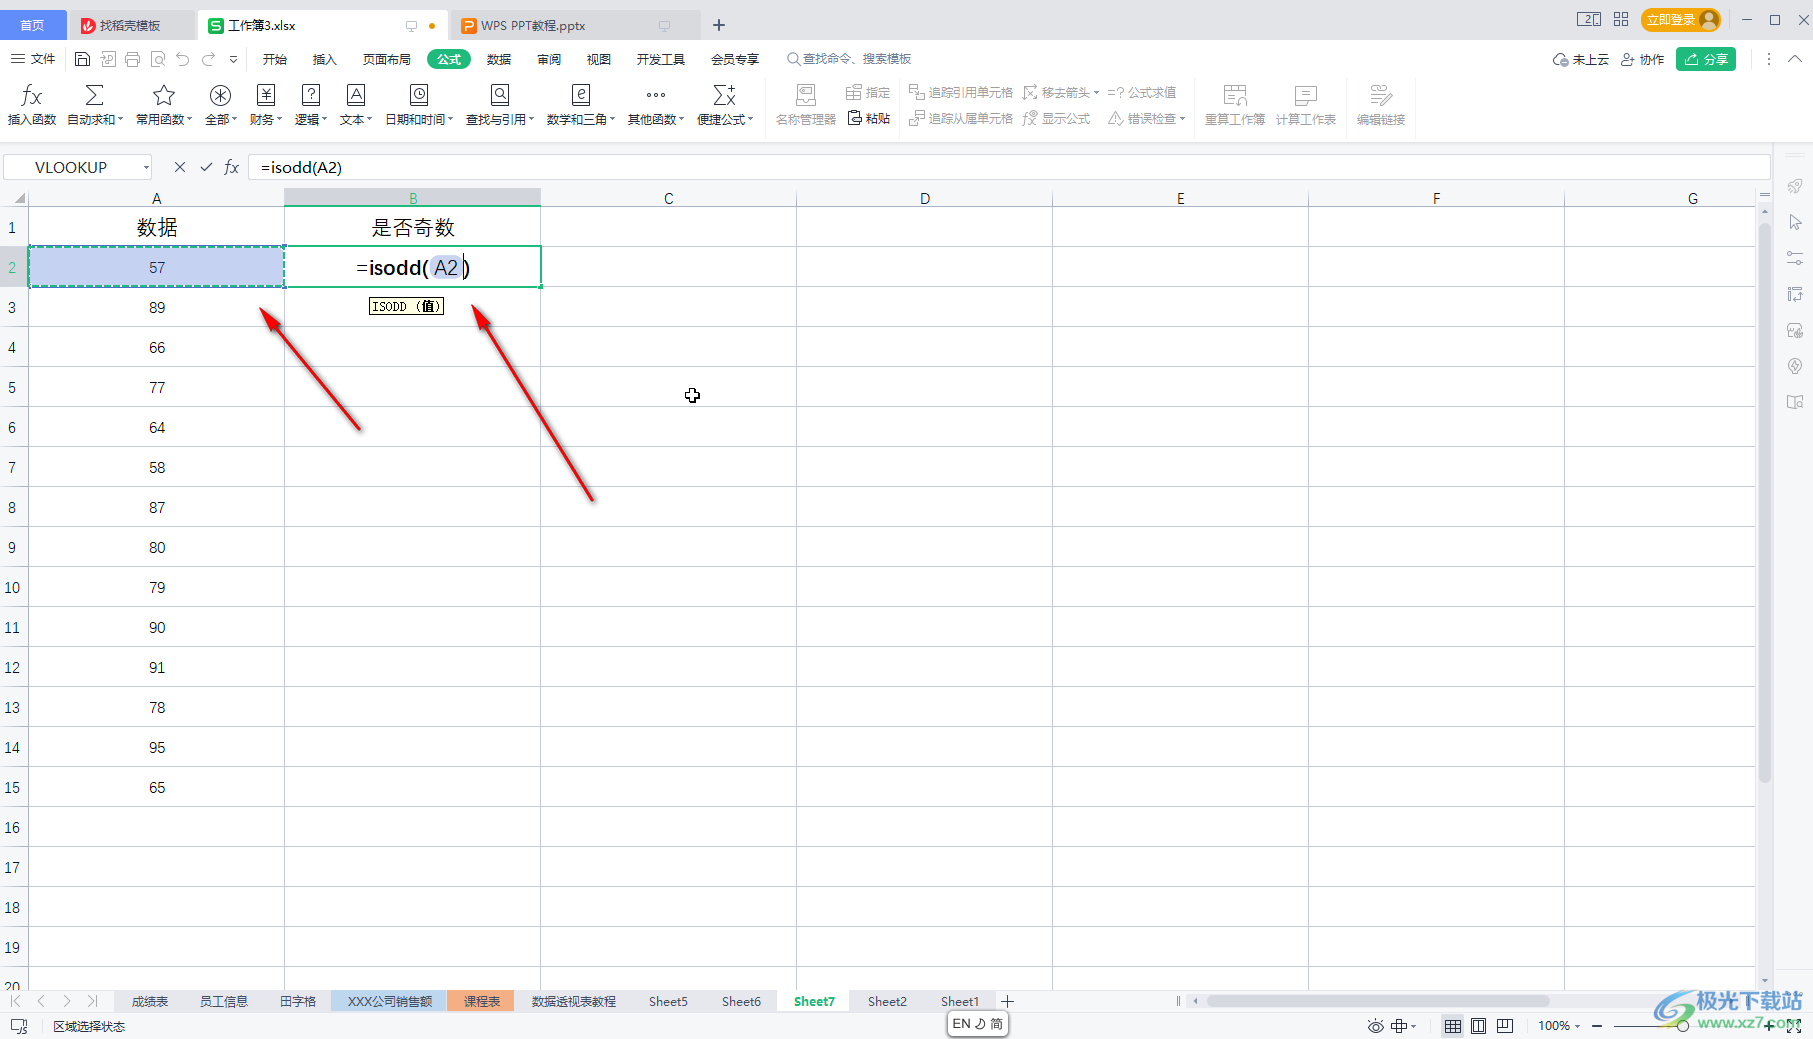Click the fx insert function icon in formula bar
Image resolution: width=1813 pixels, height=1039 pixels.
(x=232, y=167)
